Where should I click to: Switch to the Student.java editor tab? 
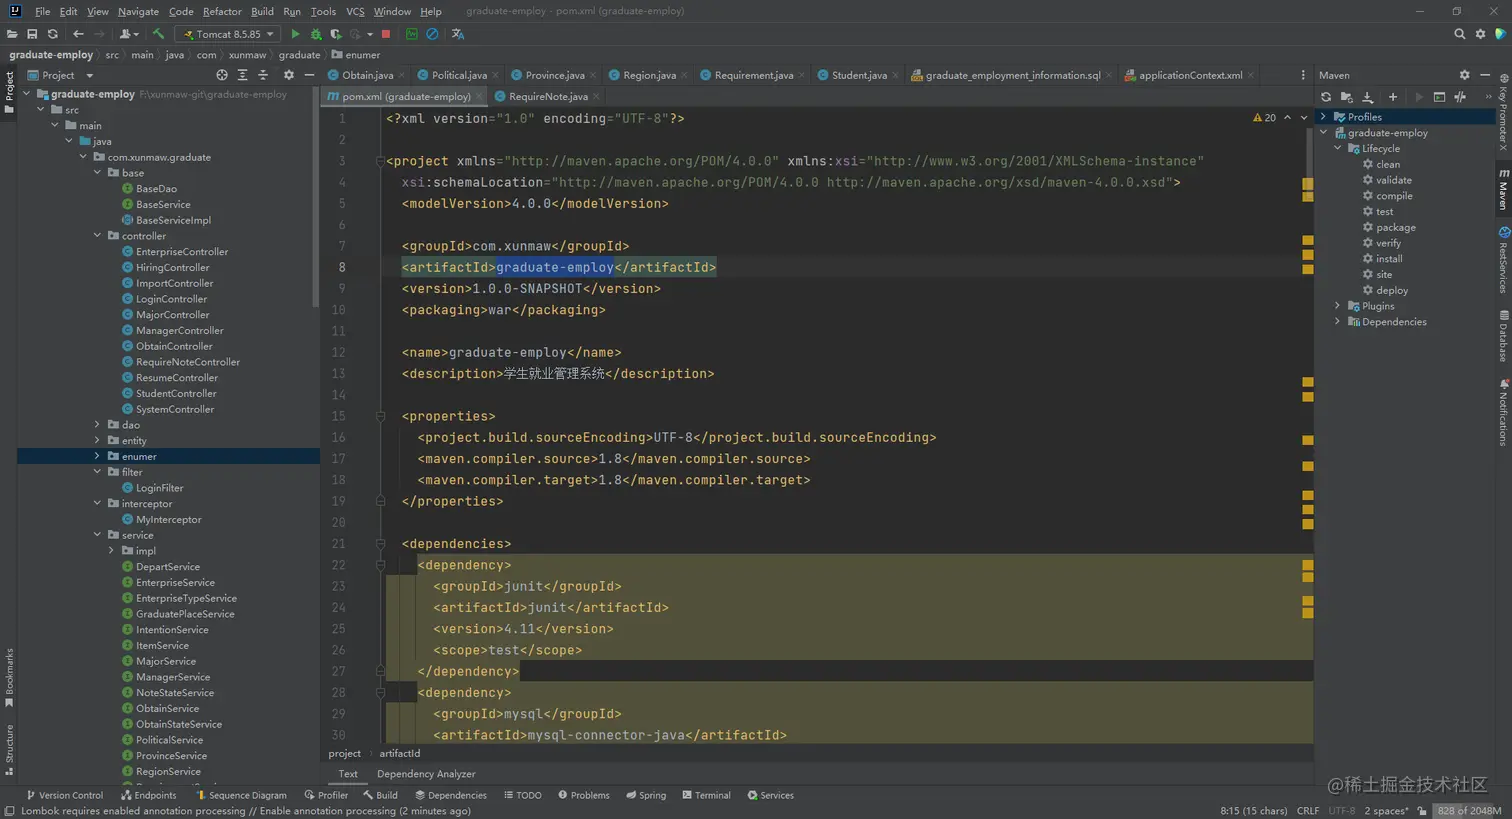click(858, 75)
